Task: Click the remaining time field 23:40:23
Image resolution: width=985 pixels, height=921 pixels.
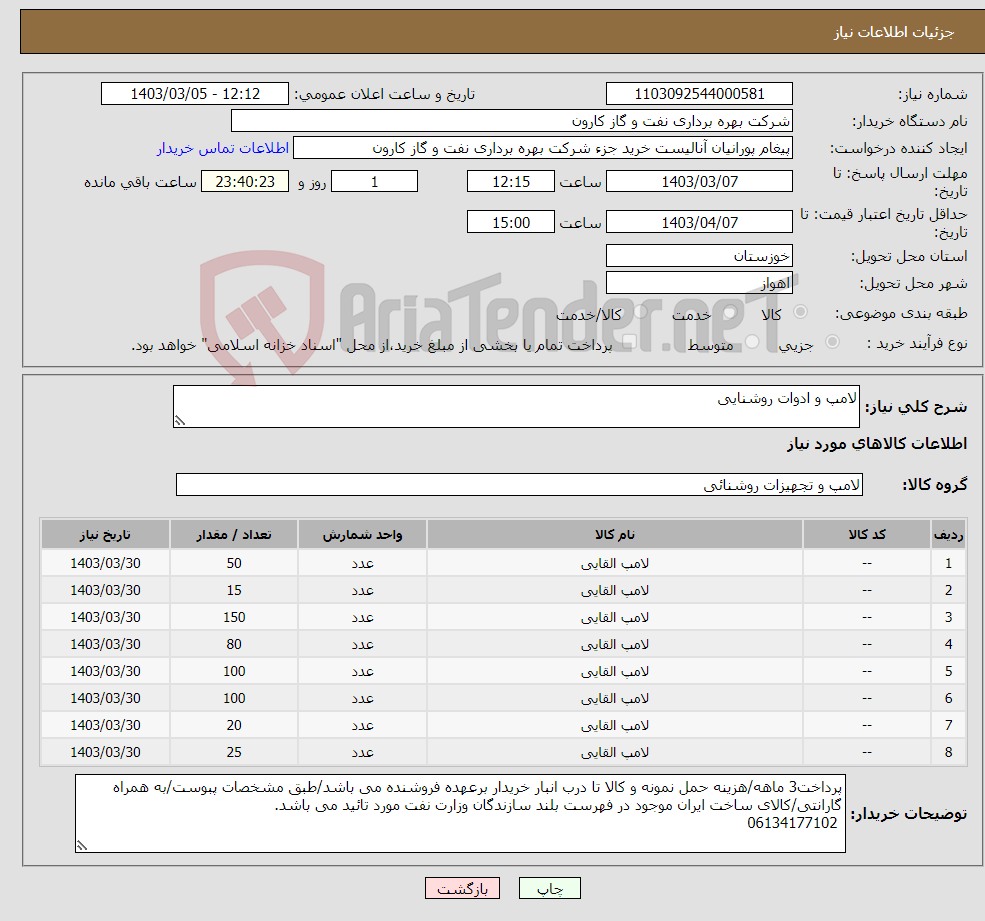Action: point(245,182)
